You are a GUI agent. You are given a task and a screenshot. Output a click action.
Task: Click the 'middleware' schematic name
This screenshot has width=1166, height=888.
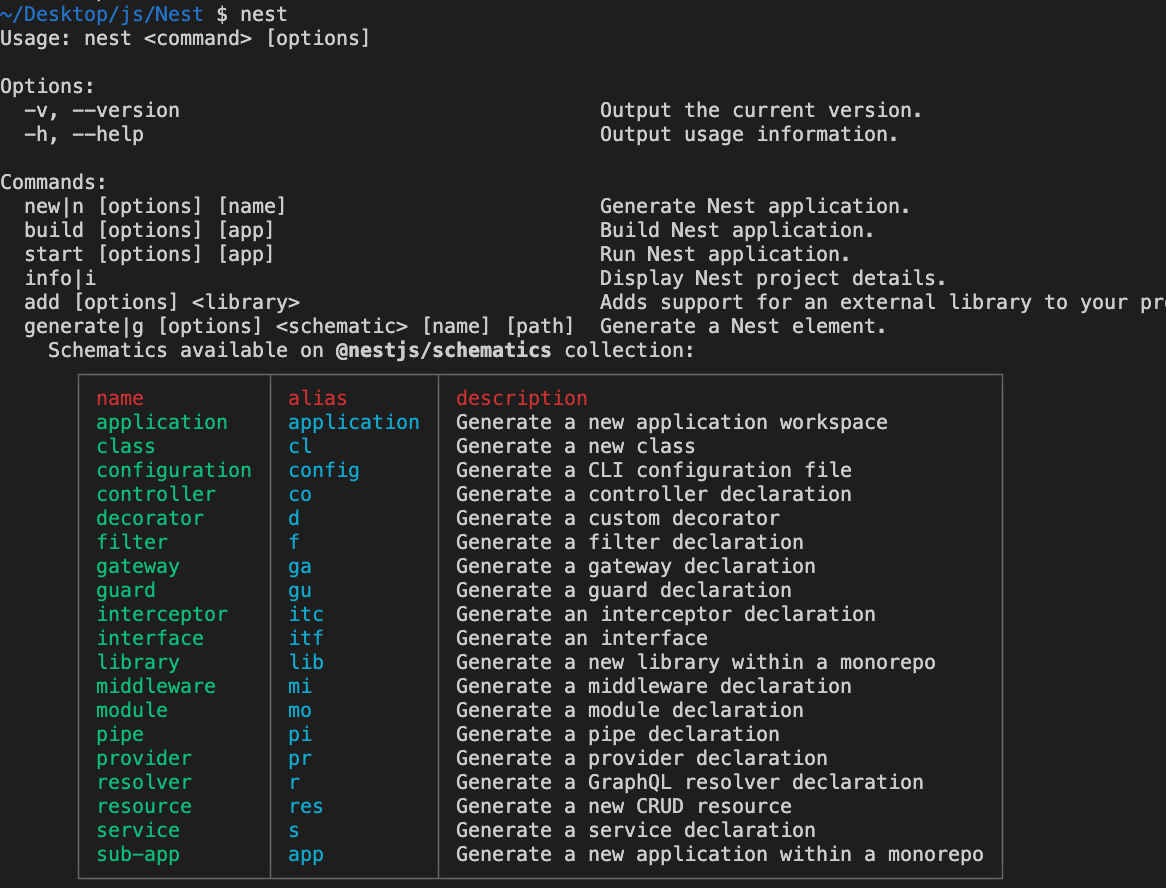pos(156,686)
